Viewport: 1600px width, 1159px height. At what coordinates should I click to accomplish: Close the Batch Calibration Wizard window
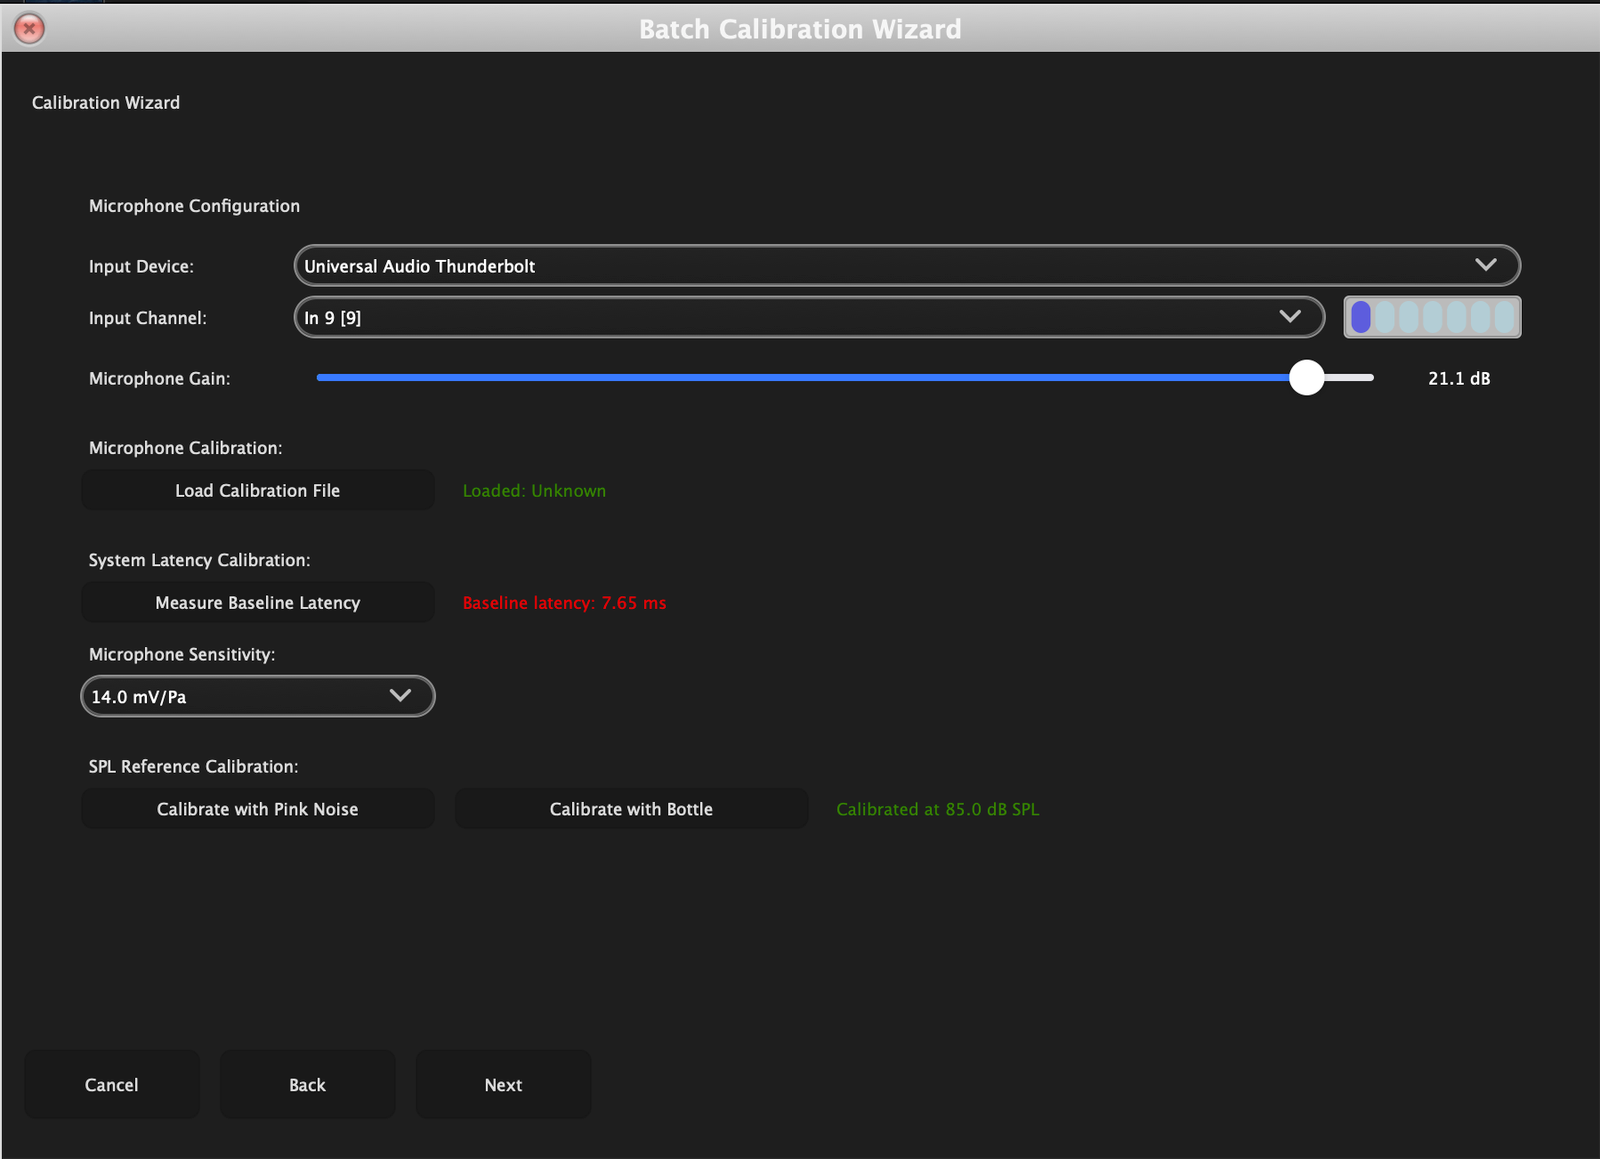[29, 29]
